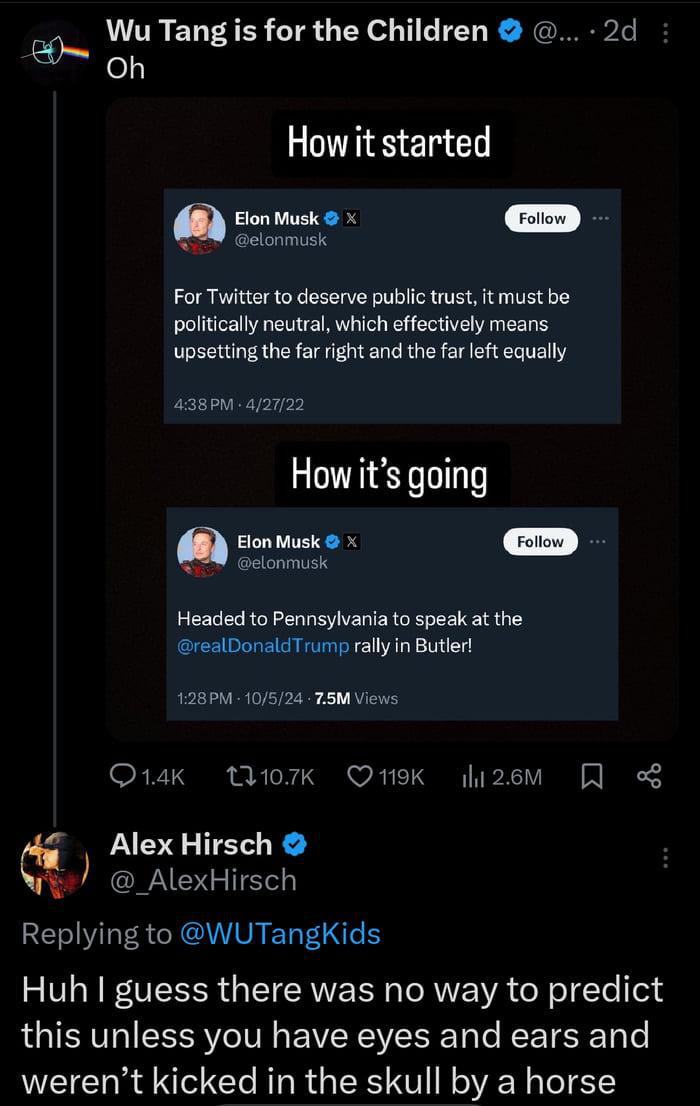
Task: Open Alex Hirsch profile picture
Action: click(x=55, y=864)
